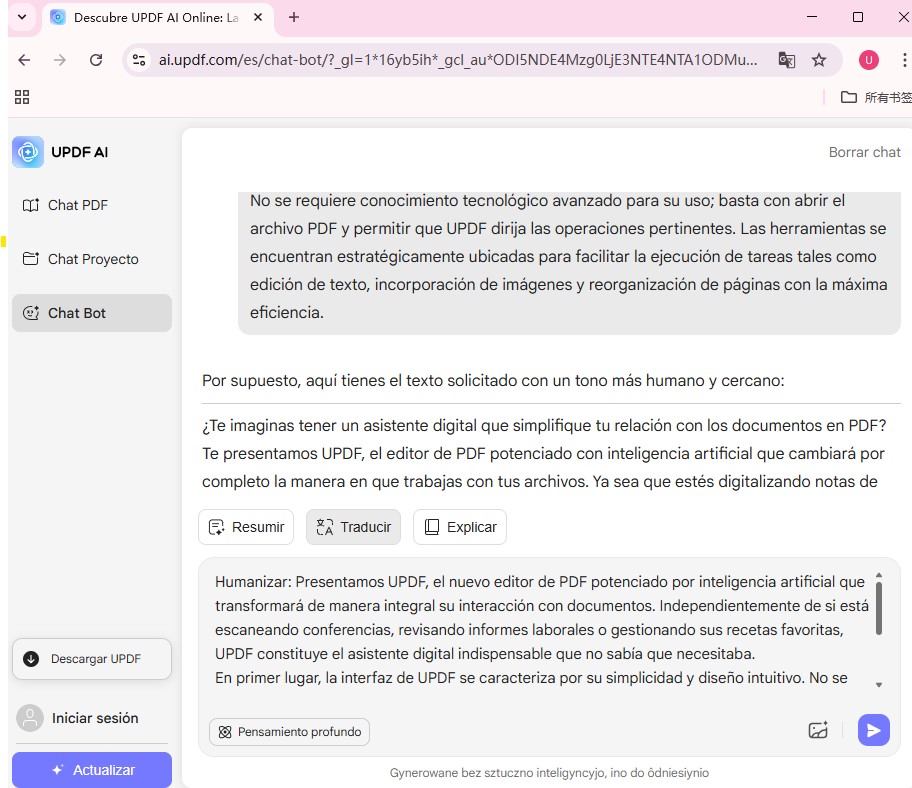Open Chat Proyecto in sidebar
This screenshot has width=912, height=788.
pyautogui.click(x=91, y=259)
